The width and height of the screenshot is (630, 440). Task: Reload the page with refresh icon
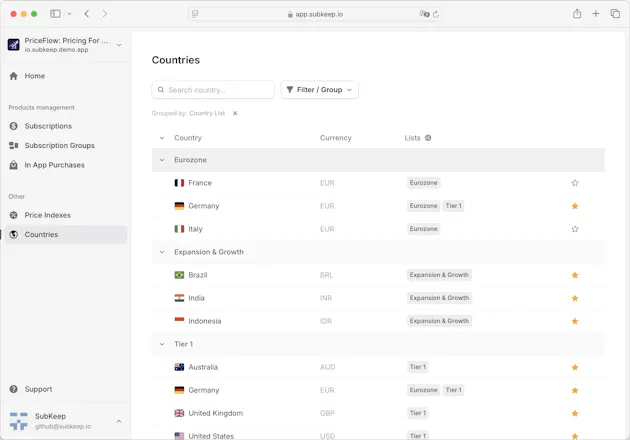click(x=436, y=14)
